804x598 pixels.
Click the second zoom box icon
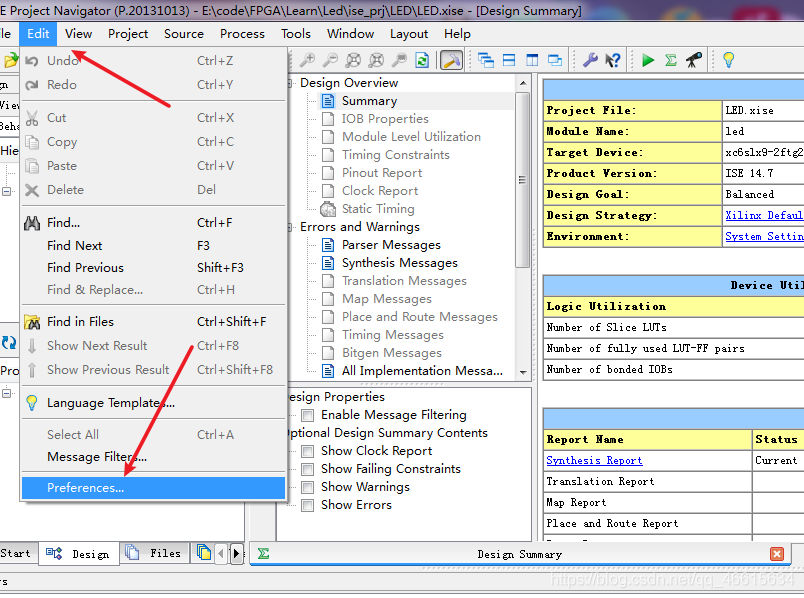[x=376, y=60]
